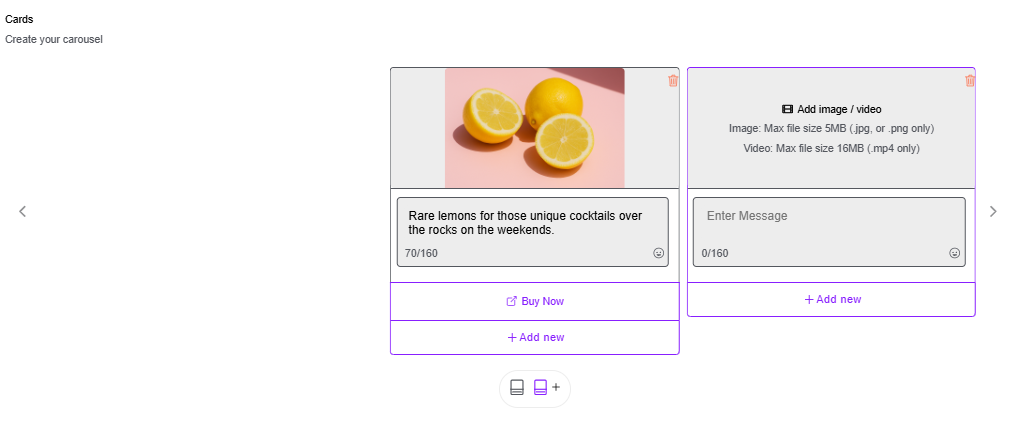Open emoji picker in the lemons message box
Screen dimensions: 1024x422
(x=658, y=253)
